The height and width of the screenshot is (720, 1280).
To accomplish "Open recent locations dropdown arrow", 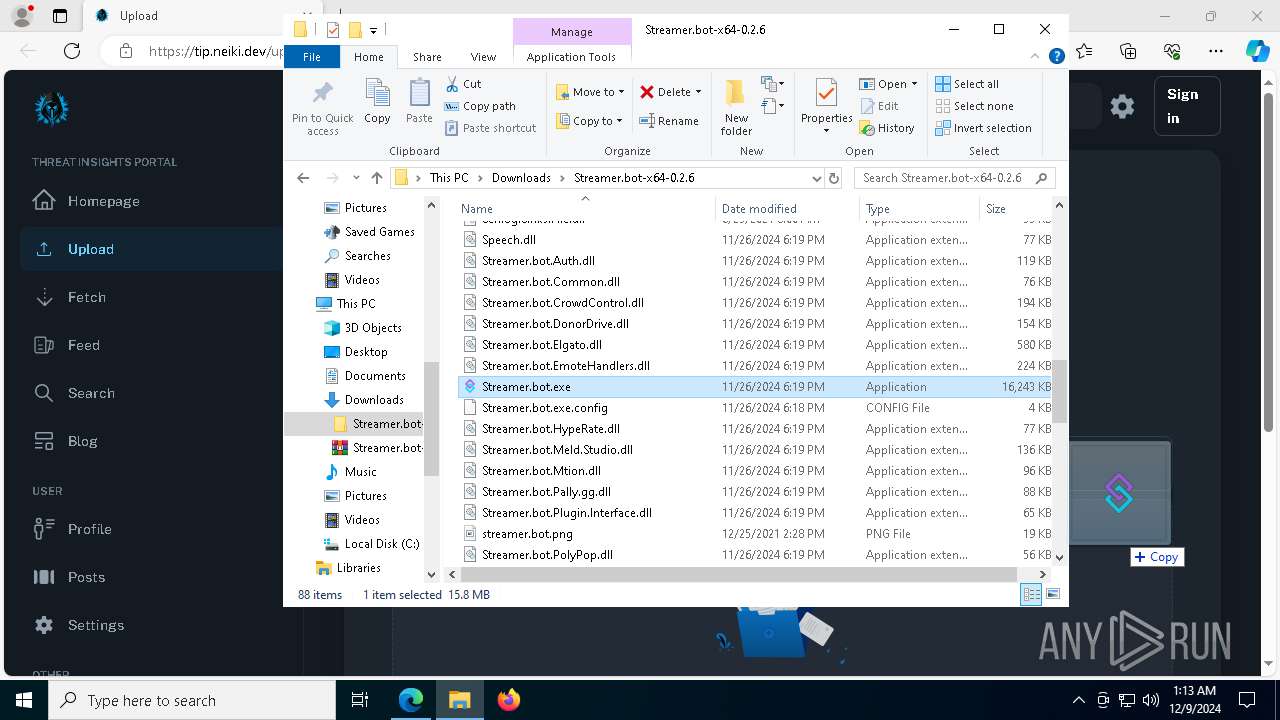I will [356, 178].
